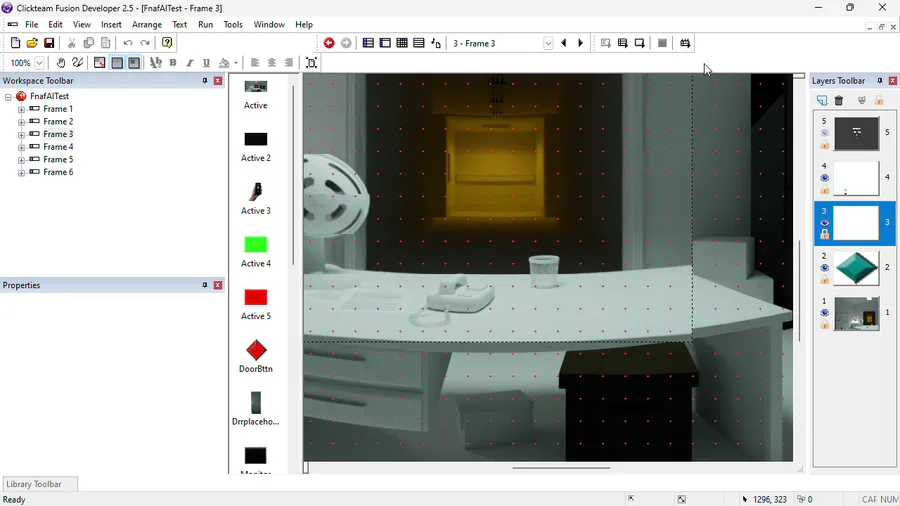Click the build and run icon
The width and height of the screenshot is (900, 506).
tap(685, 43)
